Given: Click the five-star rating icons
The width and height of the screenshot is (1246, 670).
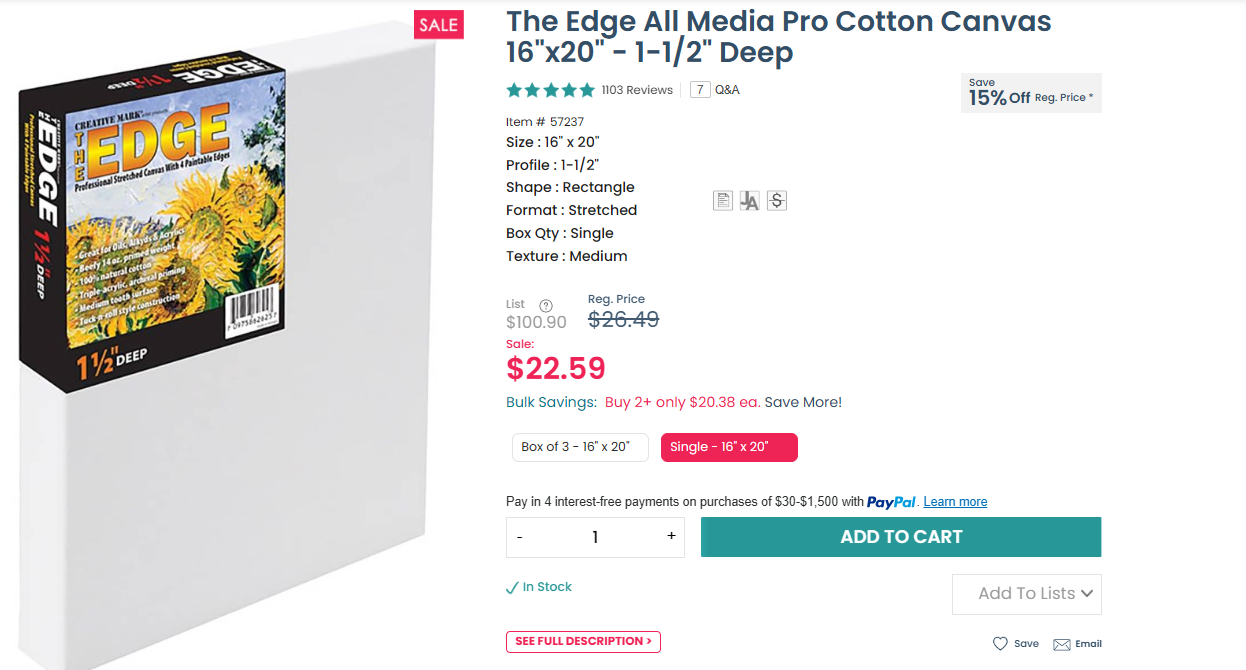Looking at the screenshot, I should [550, 90].
